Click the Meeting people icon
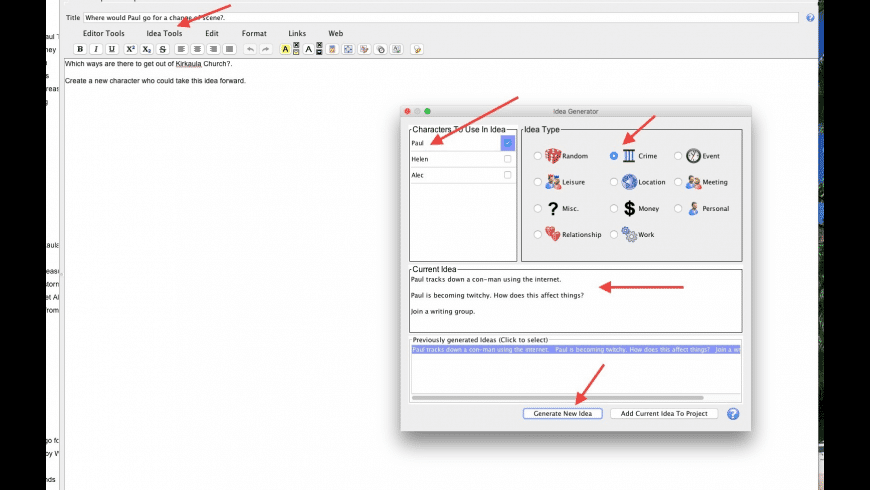870x490 pixels. pos(693,182)
